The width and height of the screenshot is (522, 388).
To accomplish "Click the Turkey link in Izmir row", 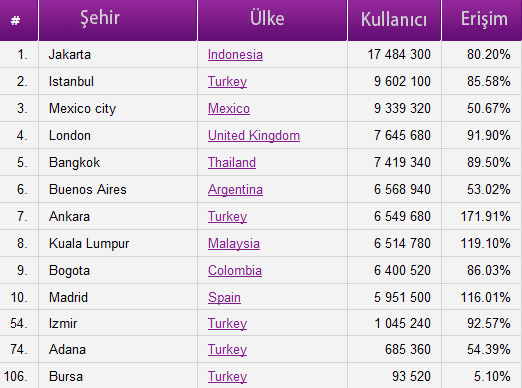I will pyautogui.click(x=227, y=324).
